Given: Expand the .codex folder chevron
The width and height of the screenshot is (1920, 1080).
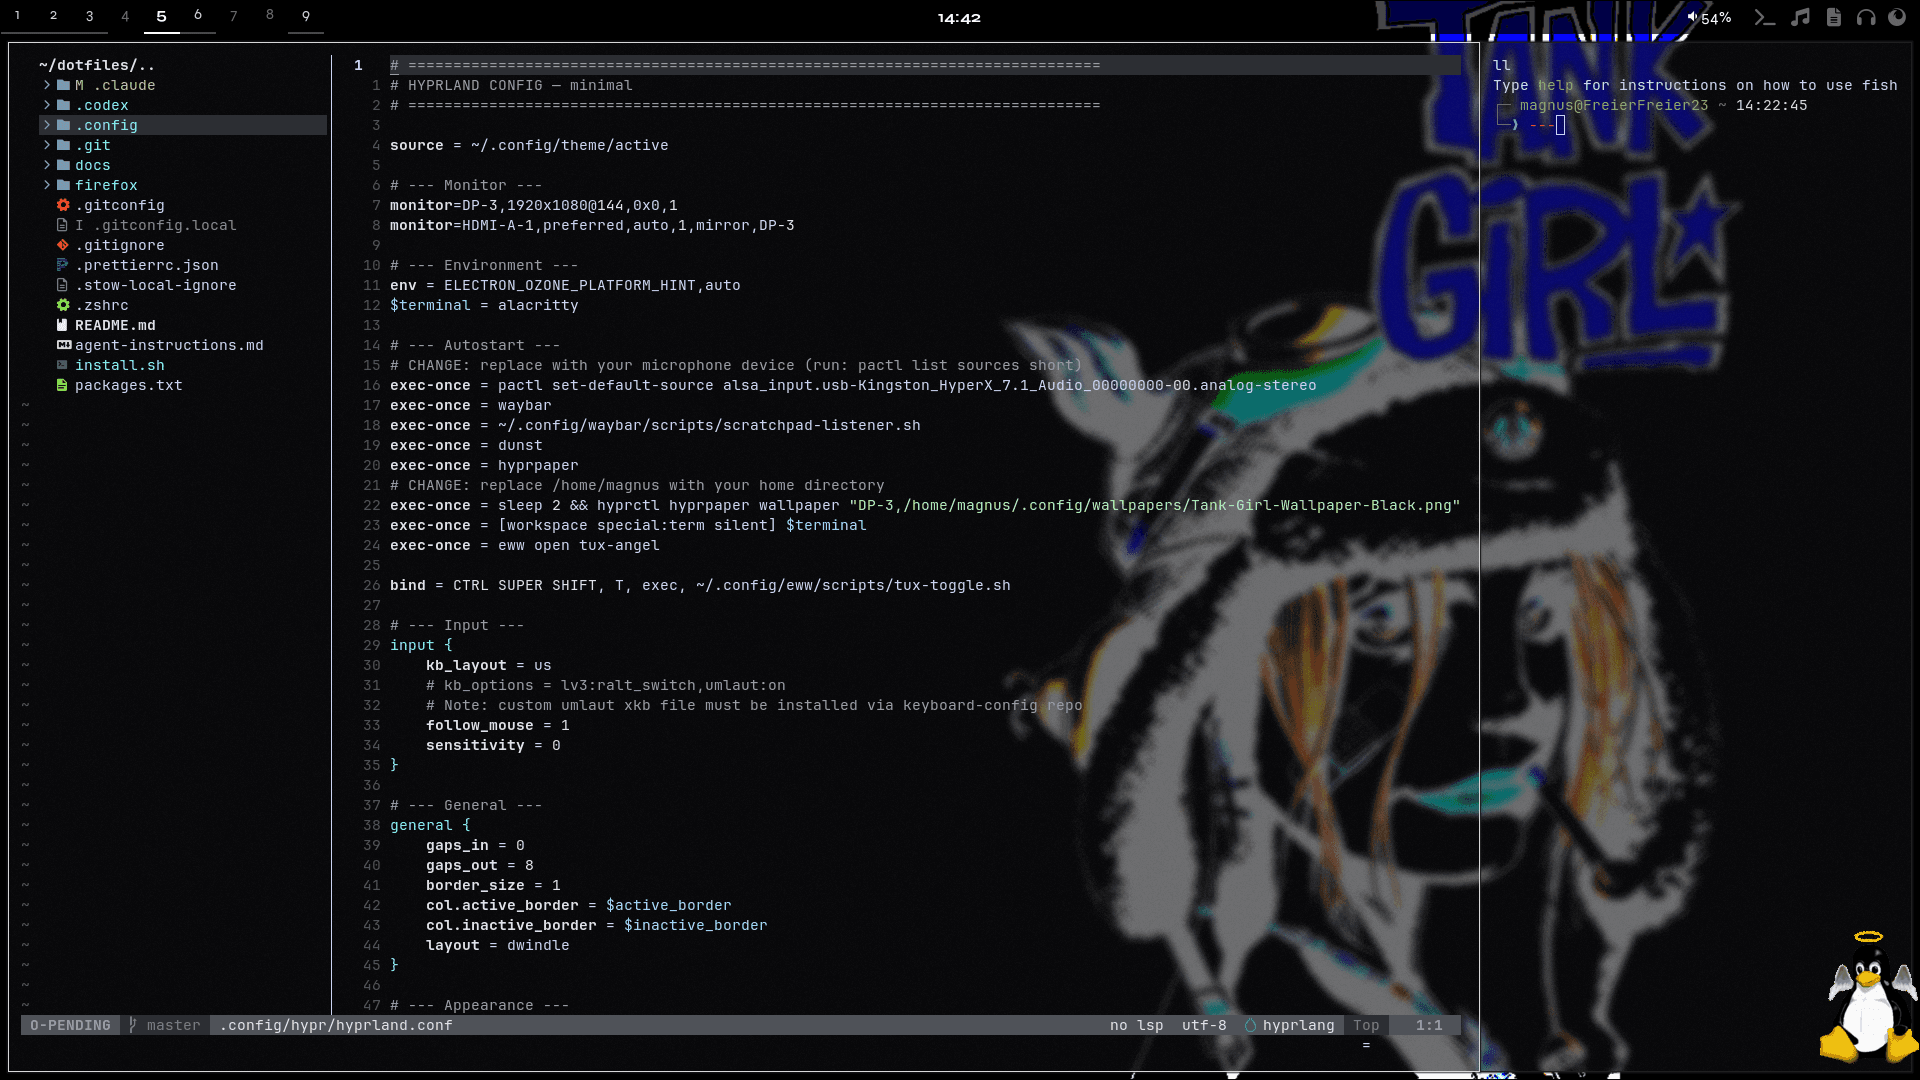Looking at the screenshot, I should click(x=47, y=105).
